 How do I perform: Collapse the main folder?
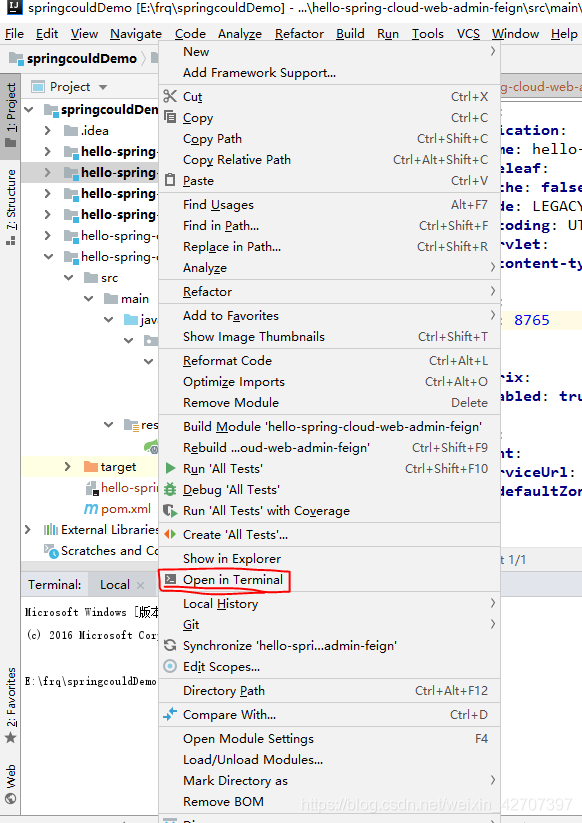(89, 298)
